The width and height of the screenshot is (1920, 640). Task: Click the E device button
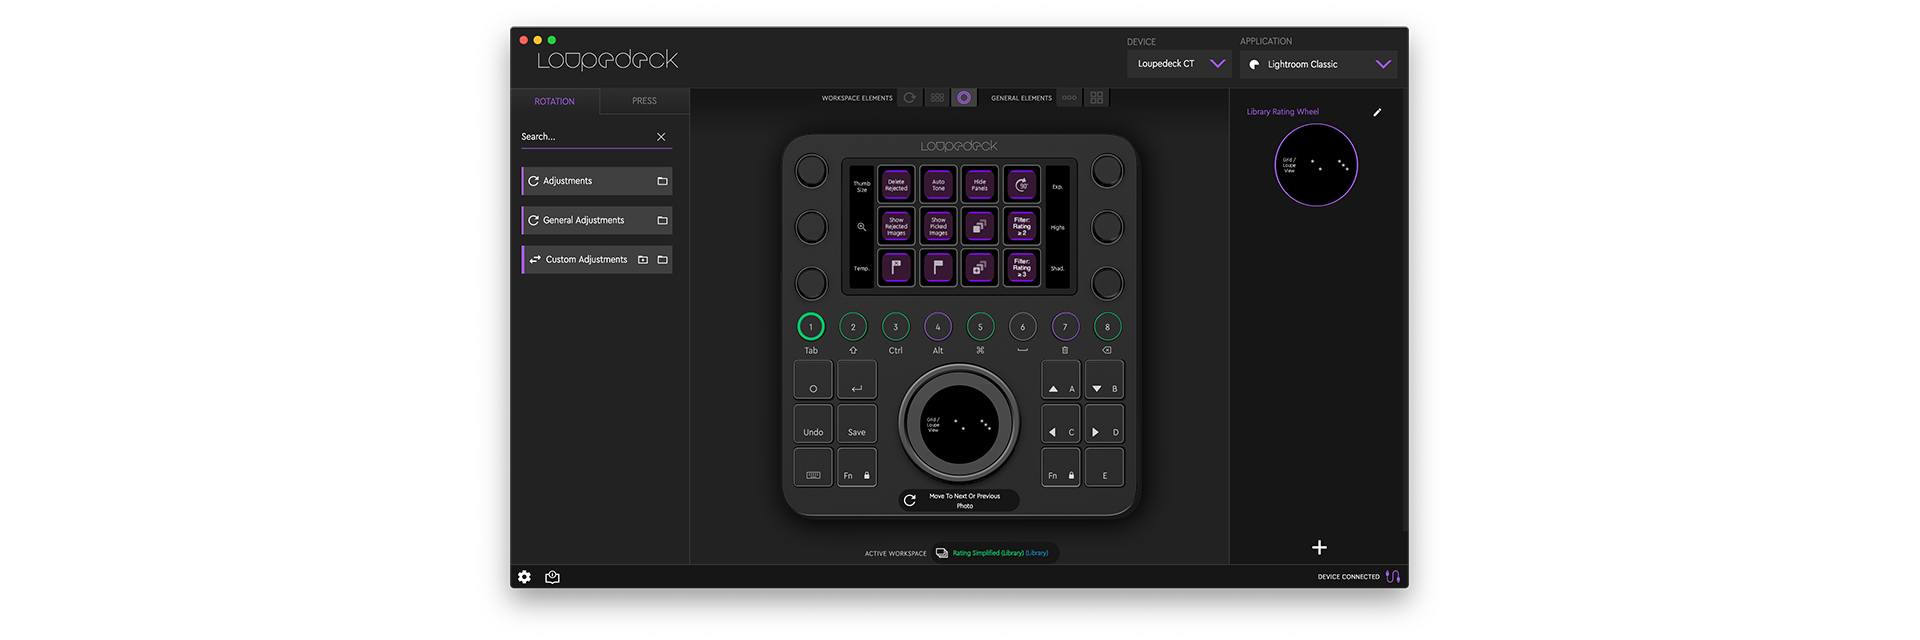point(1105,467)
